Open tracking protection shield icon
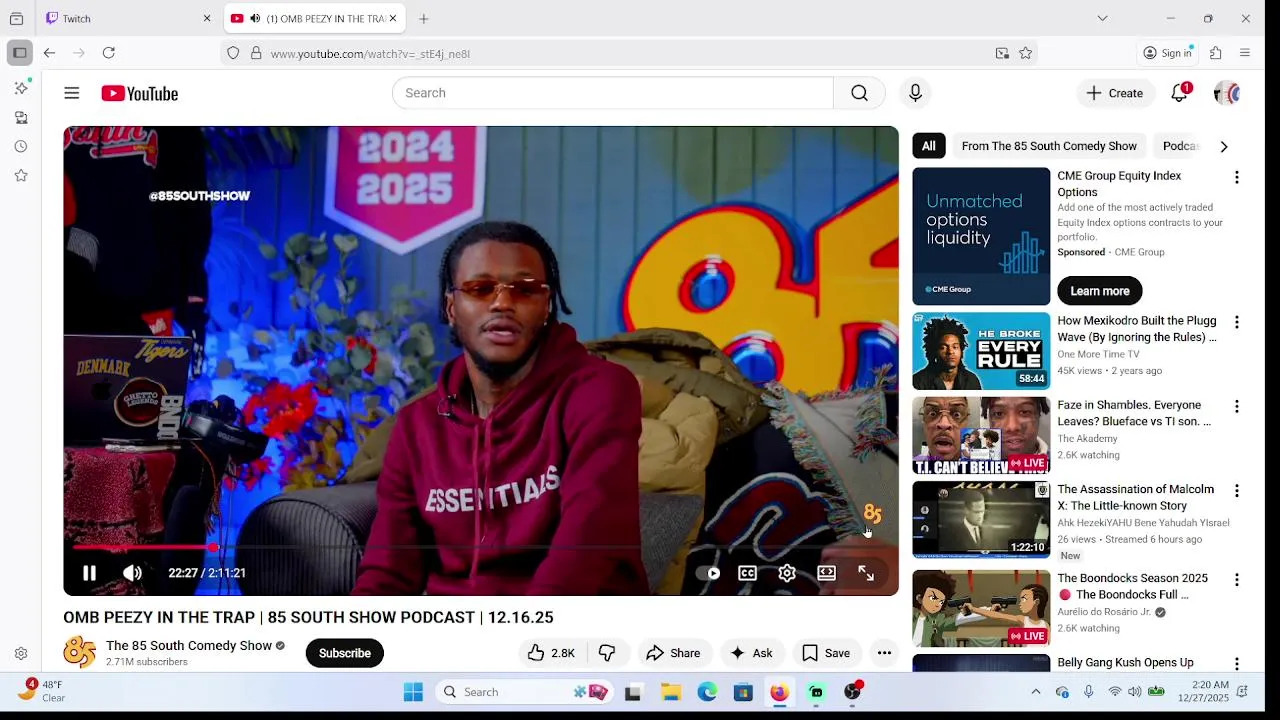Image resolution: width=1280 pixels, height=720 pixels. pyautogui.click(x=233, y=53)
